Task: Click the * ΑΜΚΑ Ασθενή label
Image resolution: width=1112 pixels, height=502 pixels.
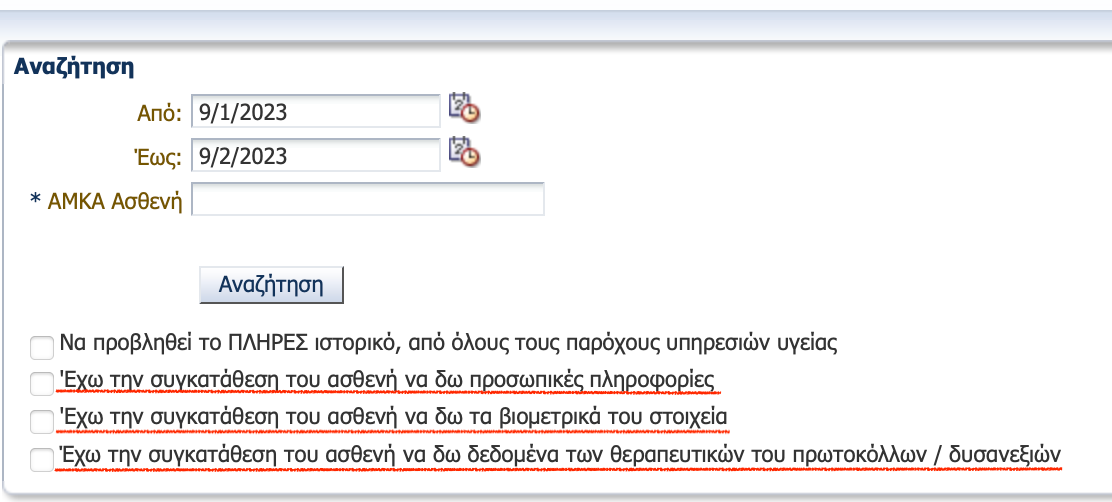Action: coord(106,201)
